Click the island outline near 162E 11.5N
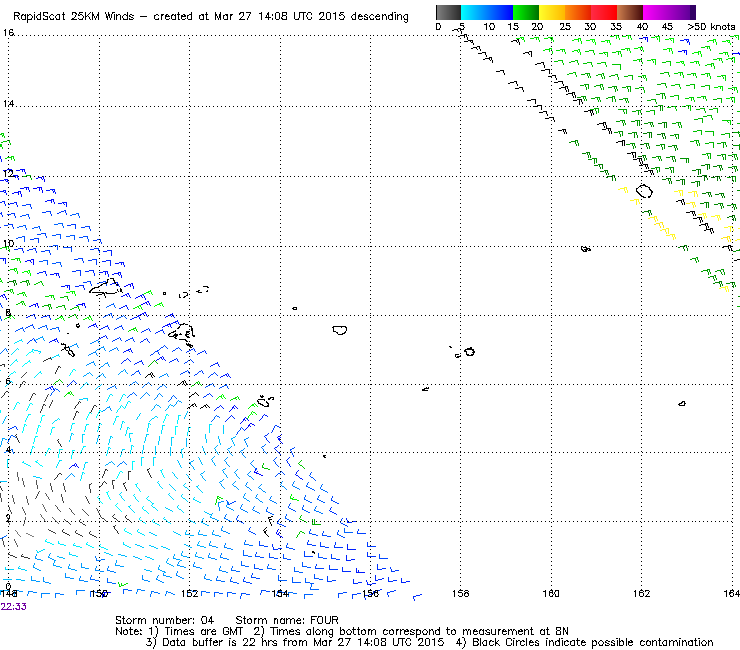 [x=644, y=191]
